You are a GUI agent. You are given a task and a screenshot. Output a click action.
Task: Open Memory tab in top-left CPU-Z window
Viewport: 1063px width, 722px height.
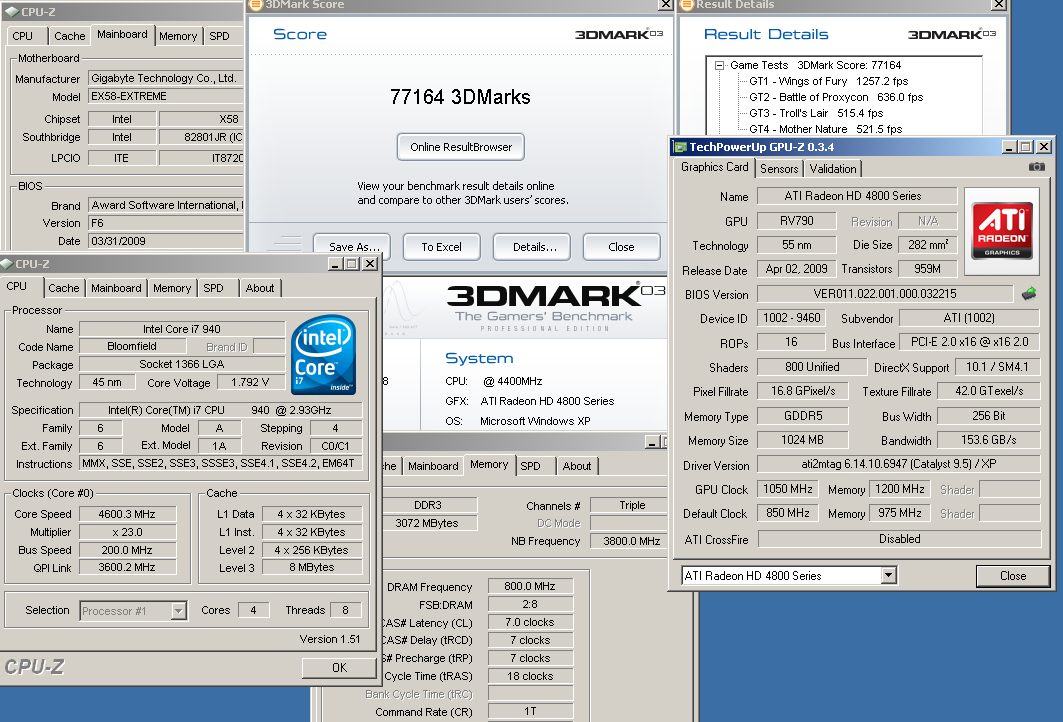[178, 36]
